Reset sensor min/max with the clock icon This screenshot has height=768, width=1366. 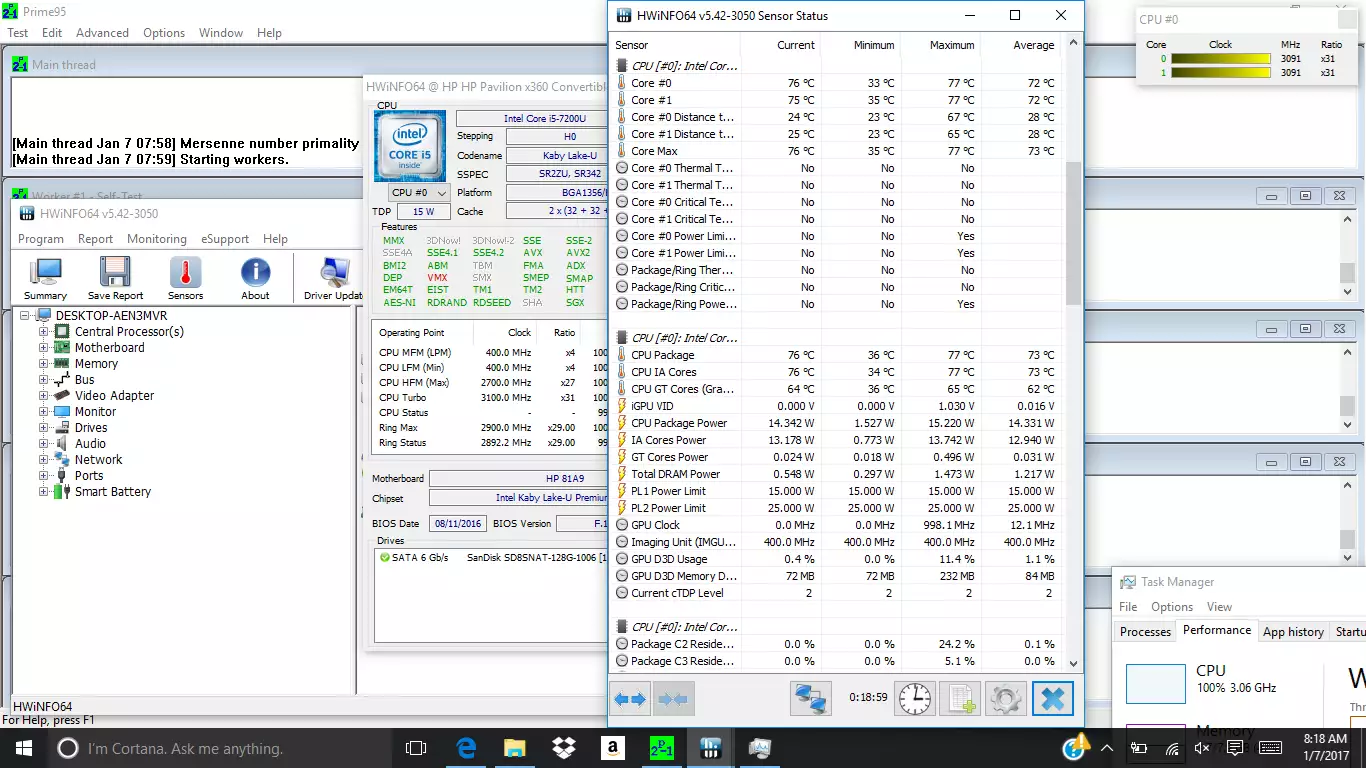[914, 699]
